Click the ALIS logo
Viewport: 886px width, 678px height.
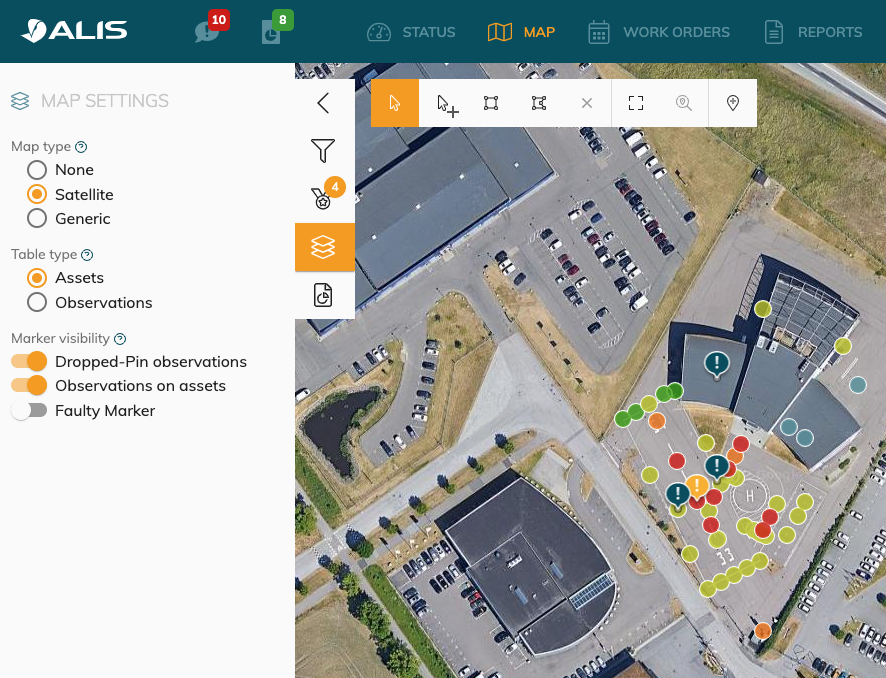pyautogui.click(x=75, y=31)
